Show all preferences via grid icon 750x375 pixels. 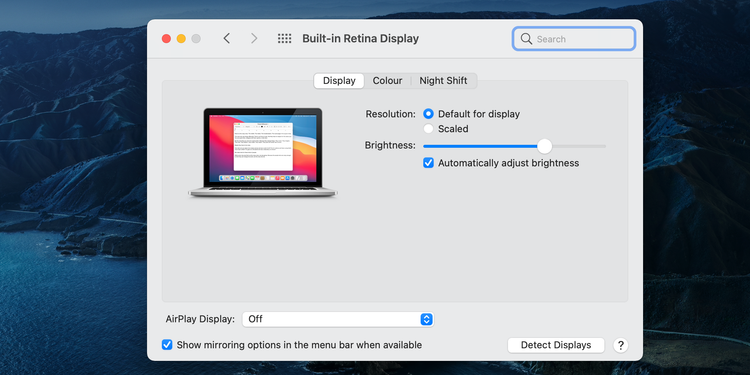[285, 39]
